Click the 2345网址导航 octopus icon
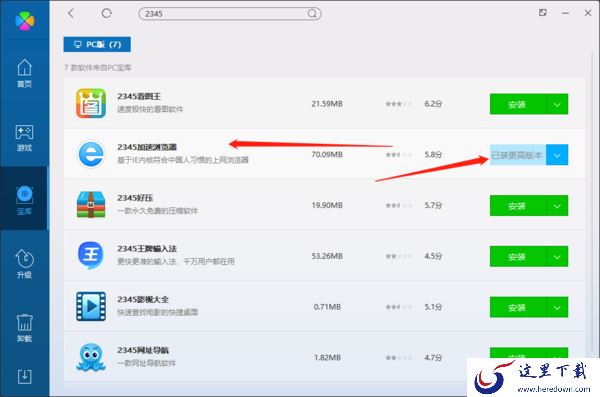The width and height of the screenshot is (600, 397). tap(91, 357)
